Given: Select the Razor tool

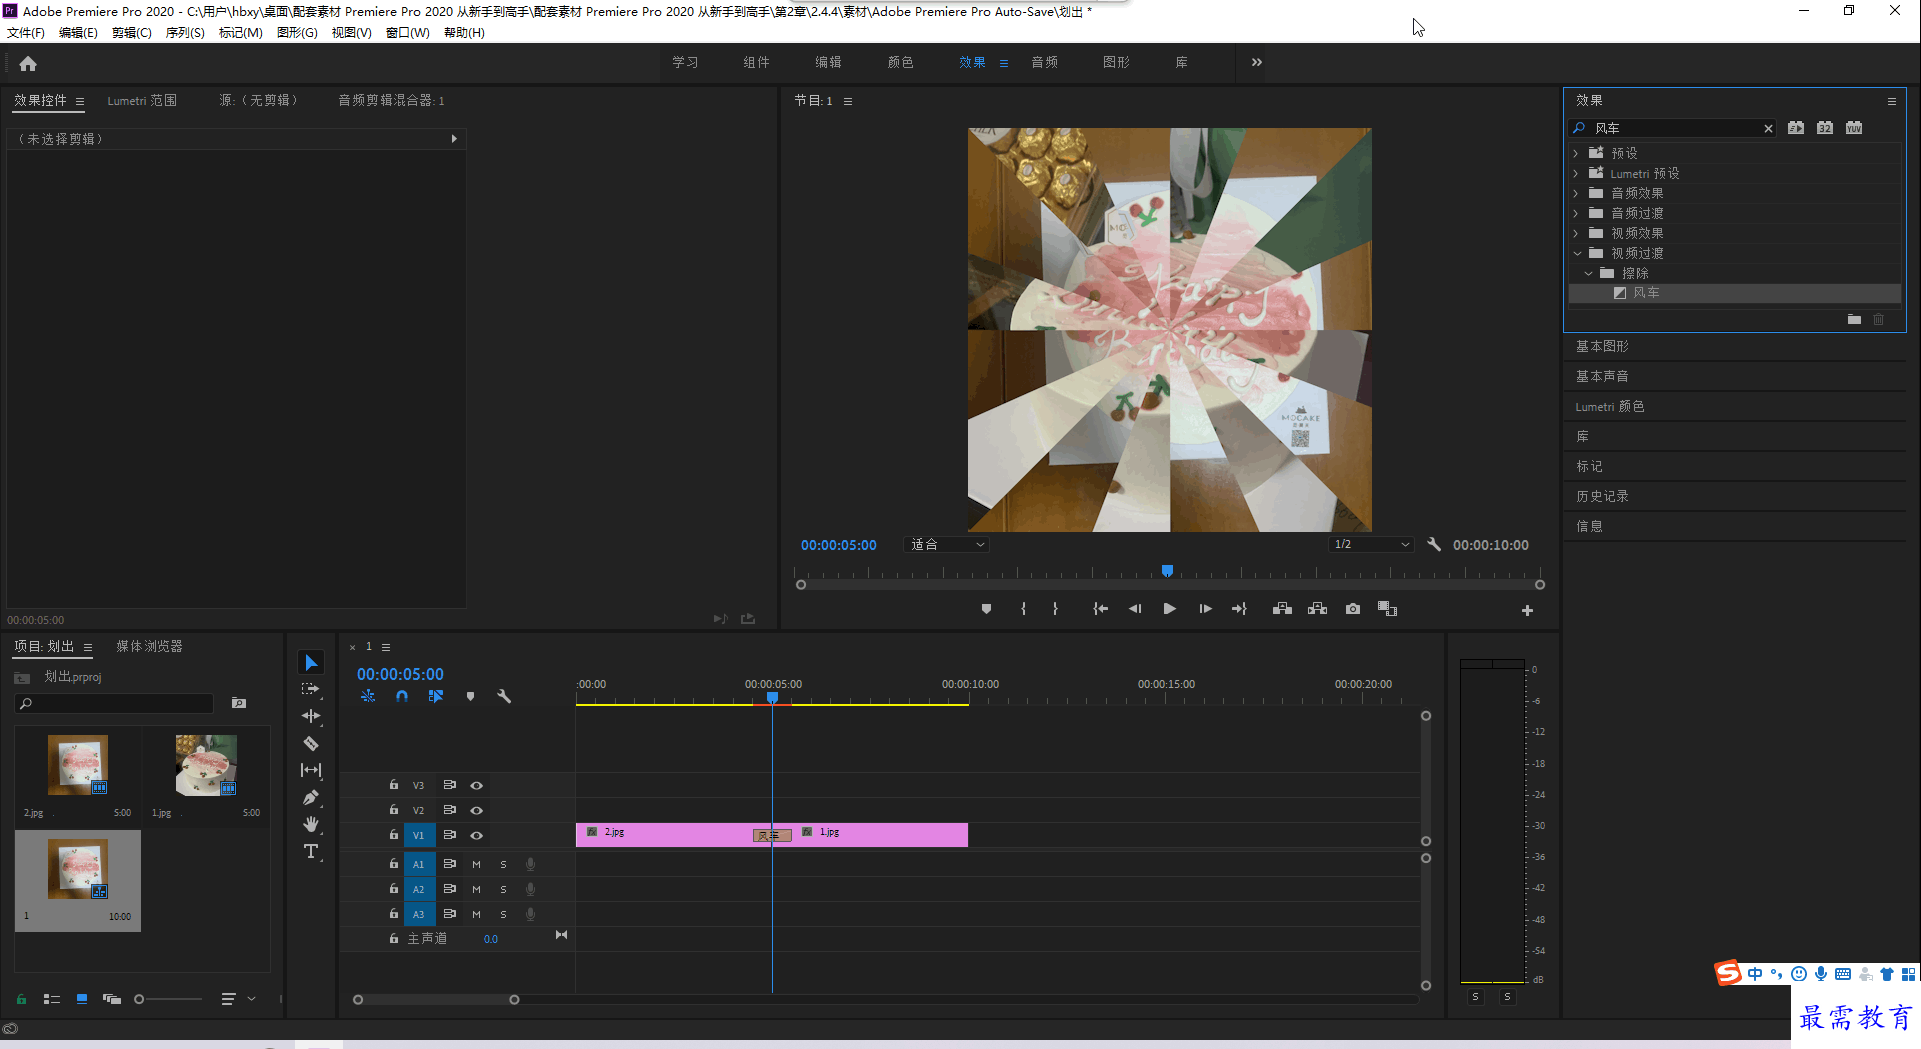Looking at the screenshot, I should 311,743.
